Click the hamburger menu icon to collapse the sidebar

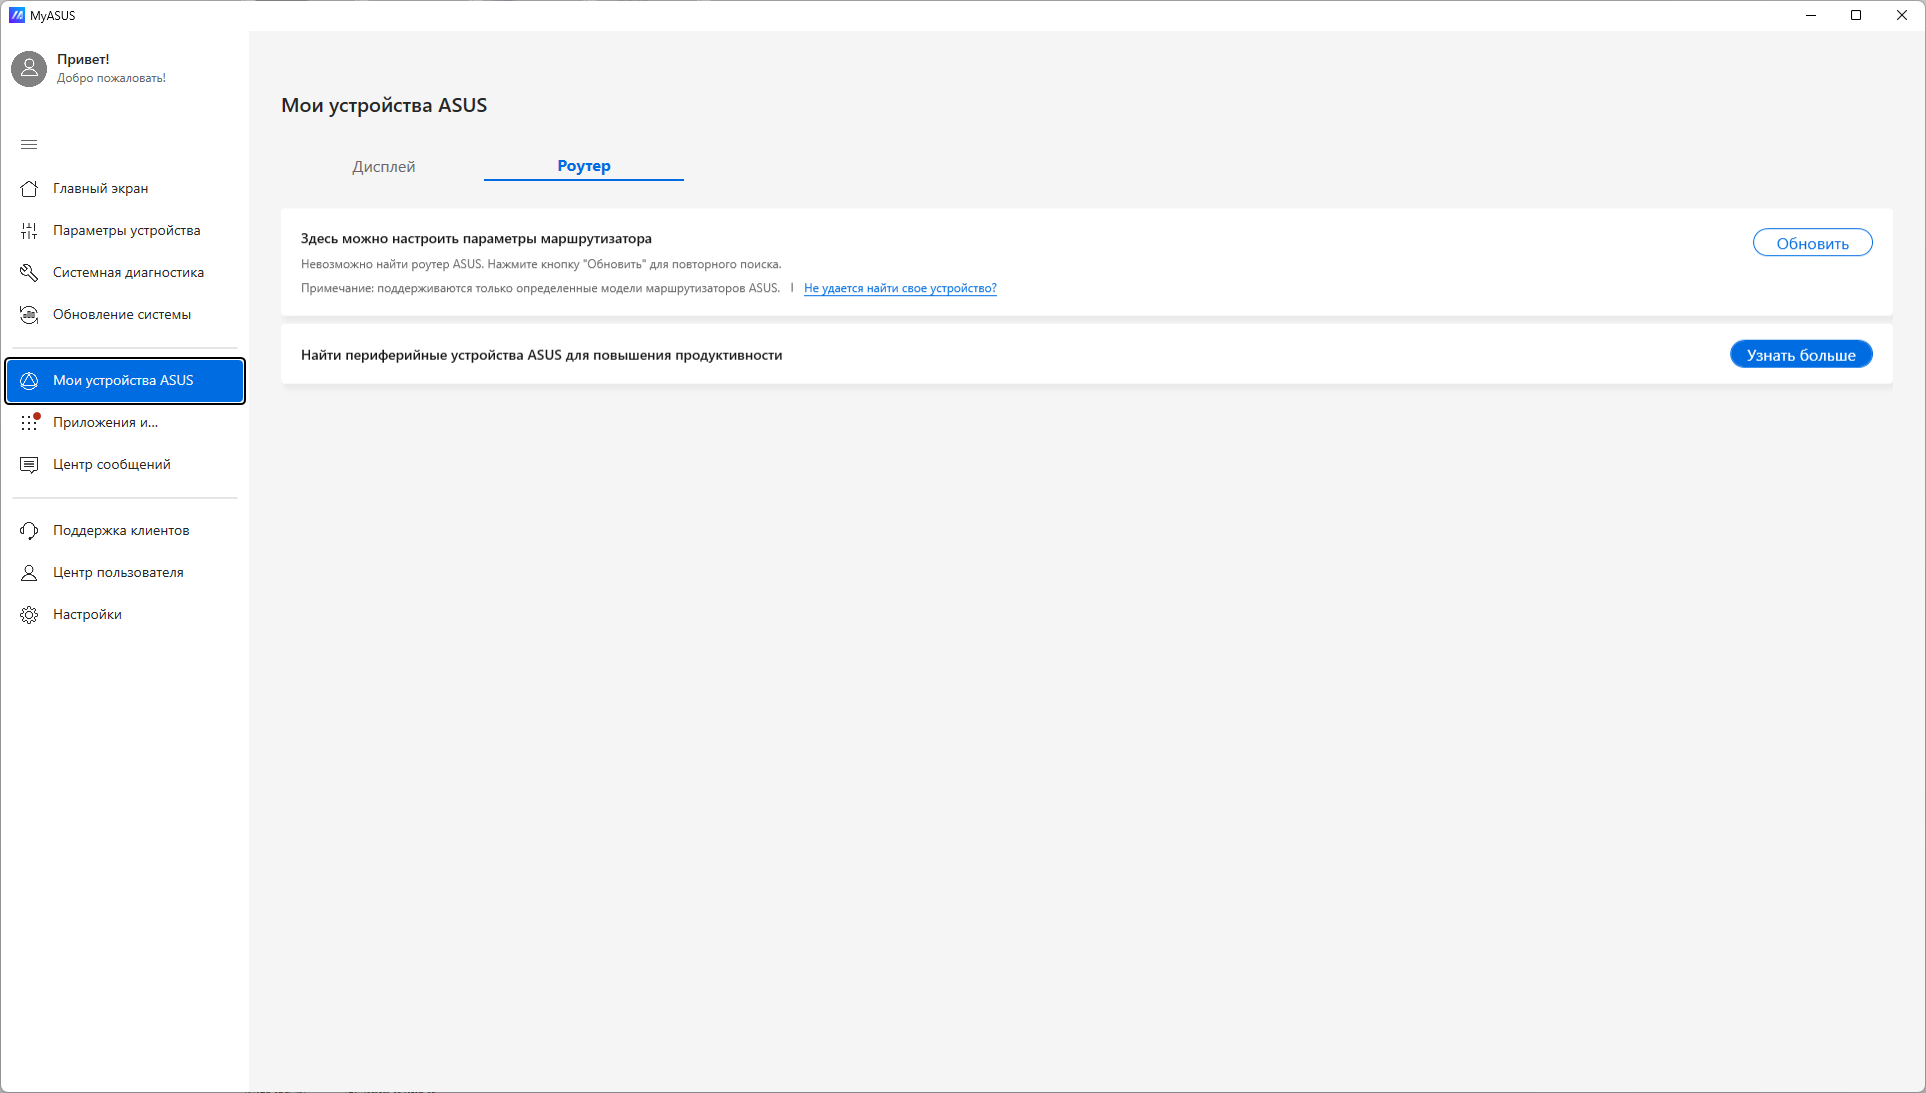[x=29, y=145]
